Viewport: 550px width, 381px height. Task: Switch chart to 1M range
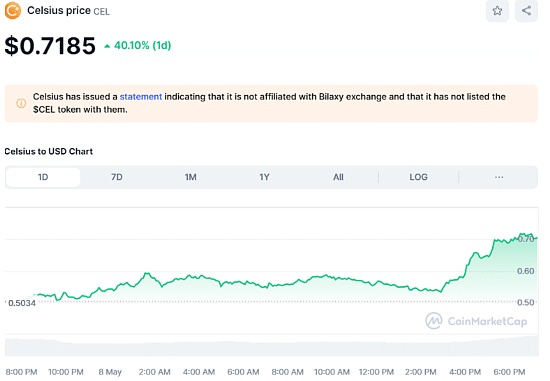tap(190, 177)
